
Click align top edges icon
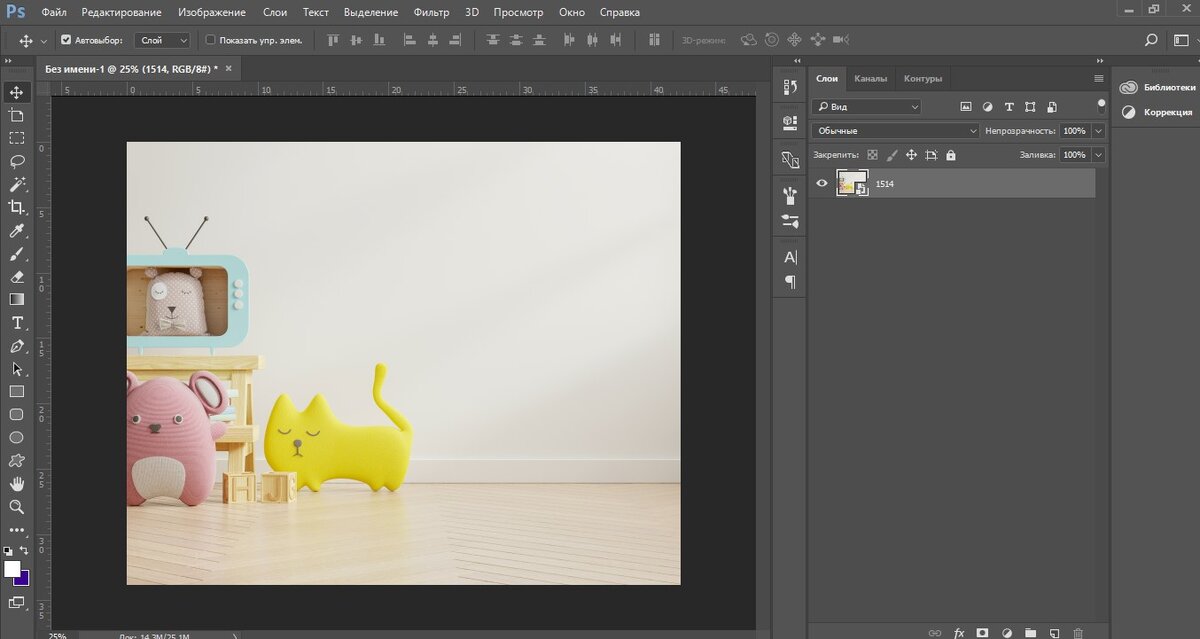333,40
